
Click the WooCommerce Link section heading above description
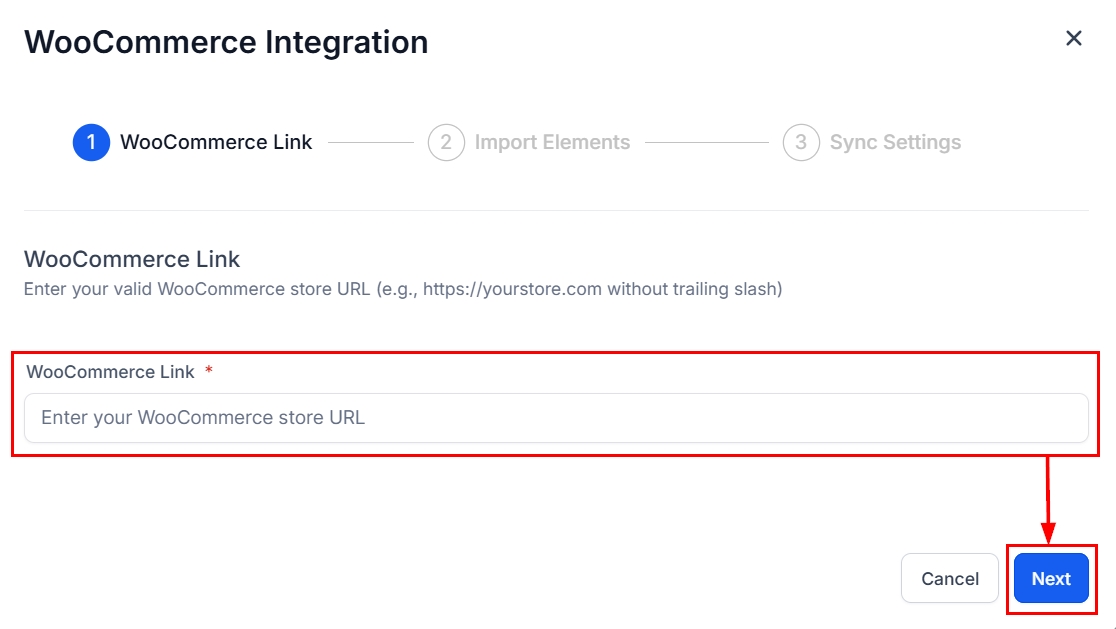coord(132,259)
